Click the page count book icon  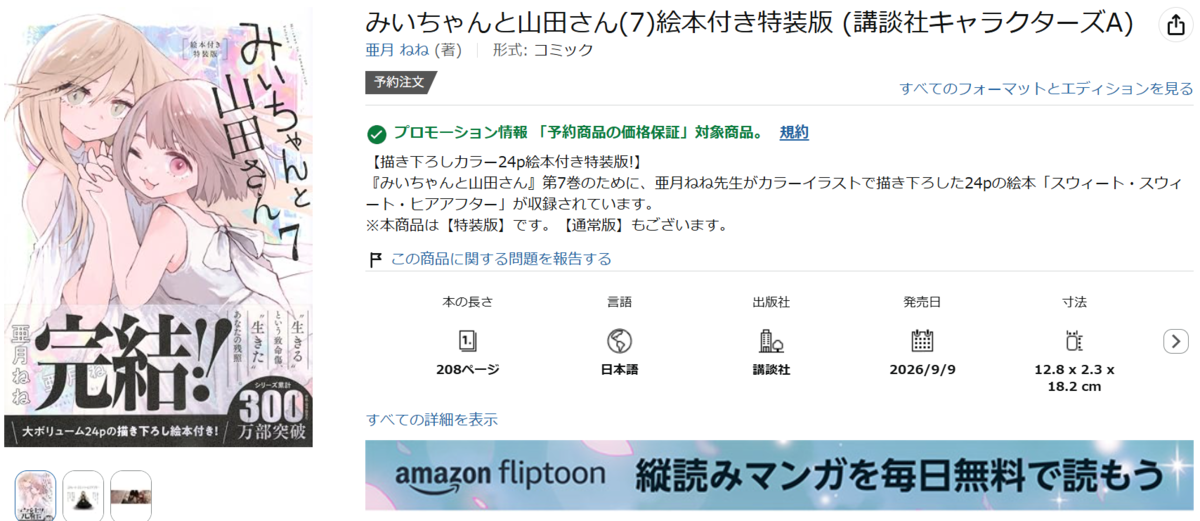pos(467,341)
